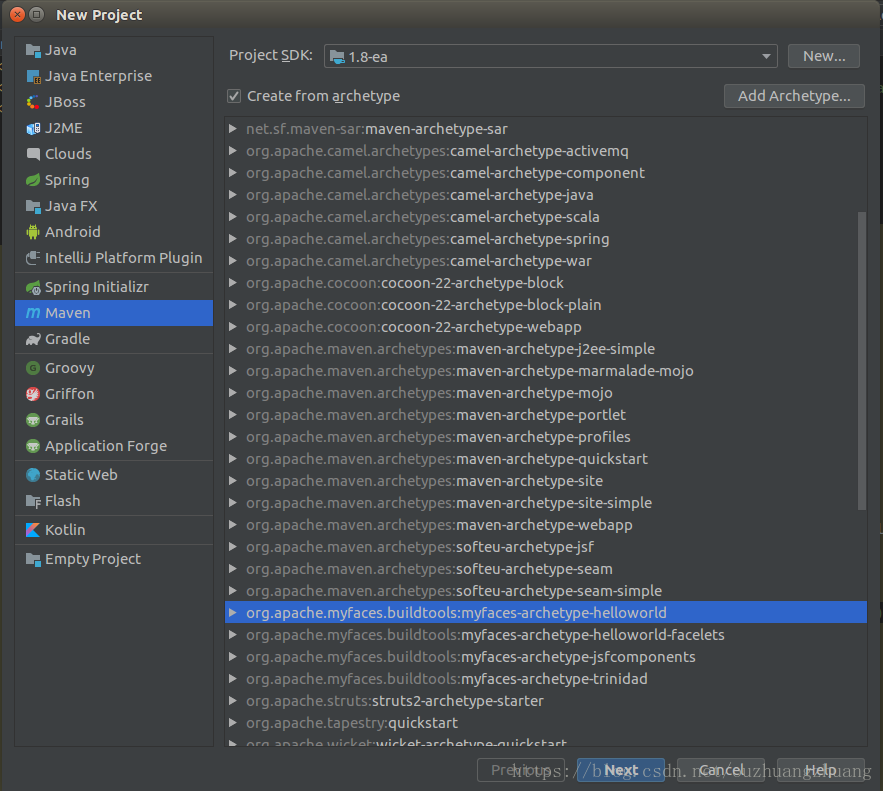The width and height of the screenshot is (883, 791).
Task: Switch to Static Web type
Action: pos(114,475)
